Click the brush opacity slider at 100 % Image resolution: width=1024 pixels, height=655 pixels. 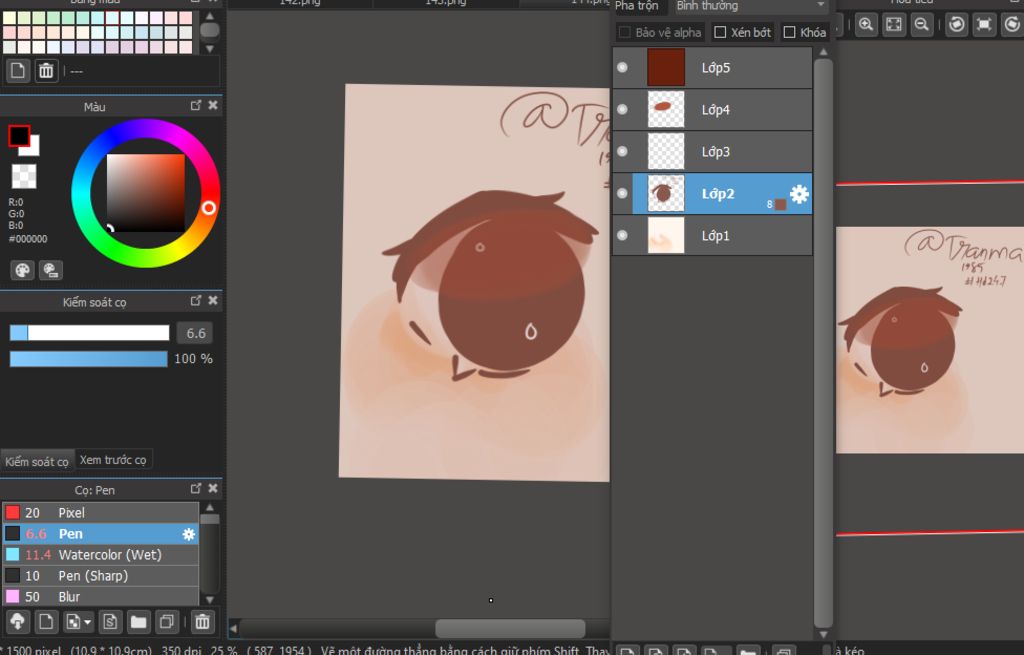pyautogui.click(x=89, y=359)
